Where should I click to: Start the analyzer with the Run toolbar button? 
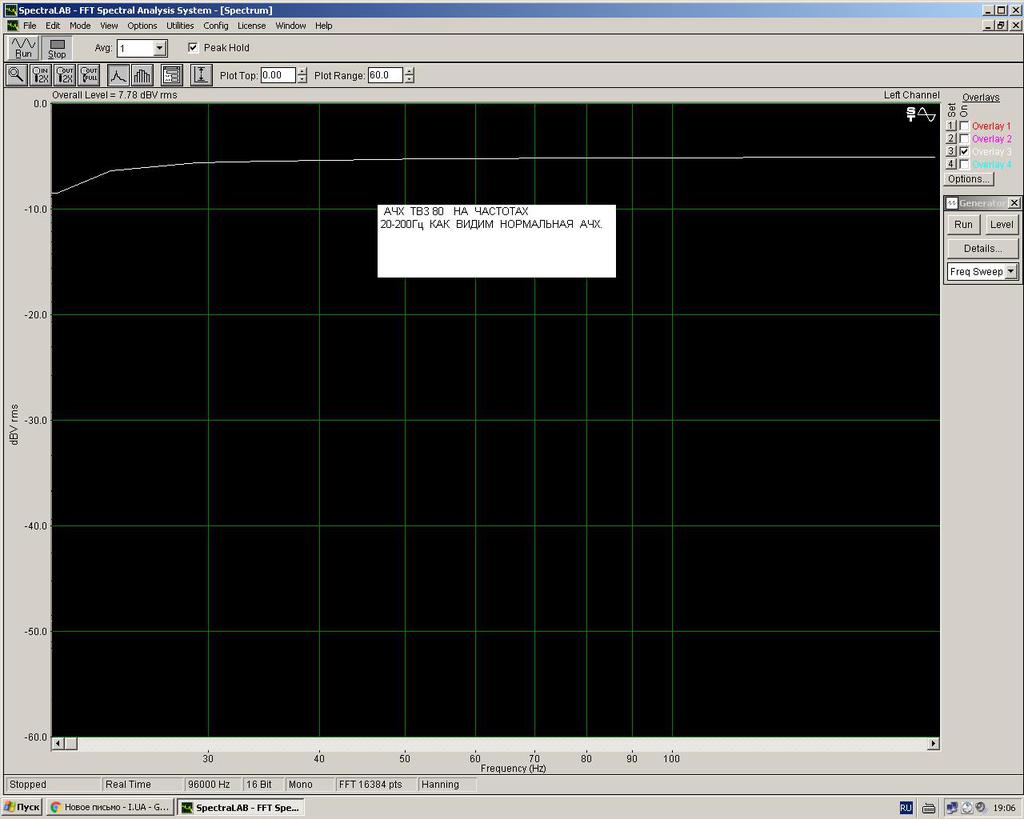tap(23, 48)
